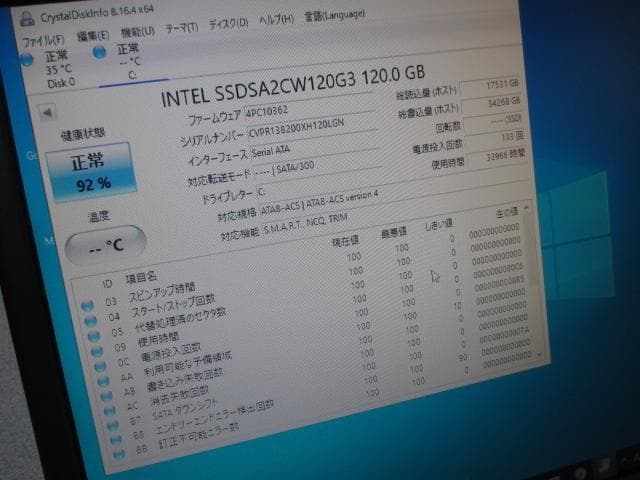Click power on hours value 32966 時間
The height and width of the screenshot is (480, 640).
[x=497, y=157]
